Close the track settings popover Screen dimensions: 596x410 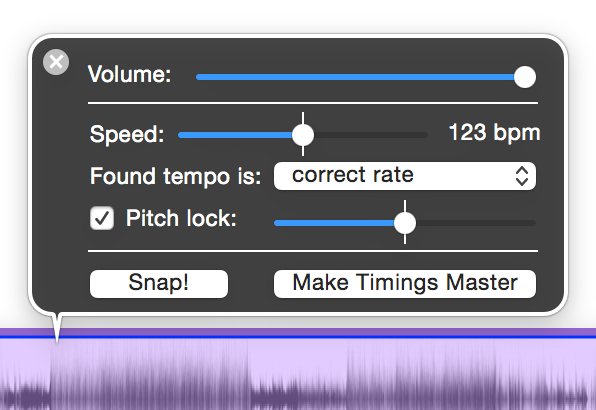[x=56, y=62]
